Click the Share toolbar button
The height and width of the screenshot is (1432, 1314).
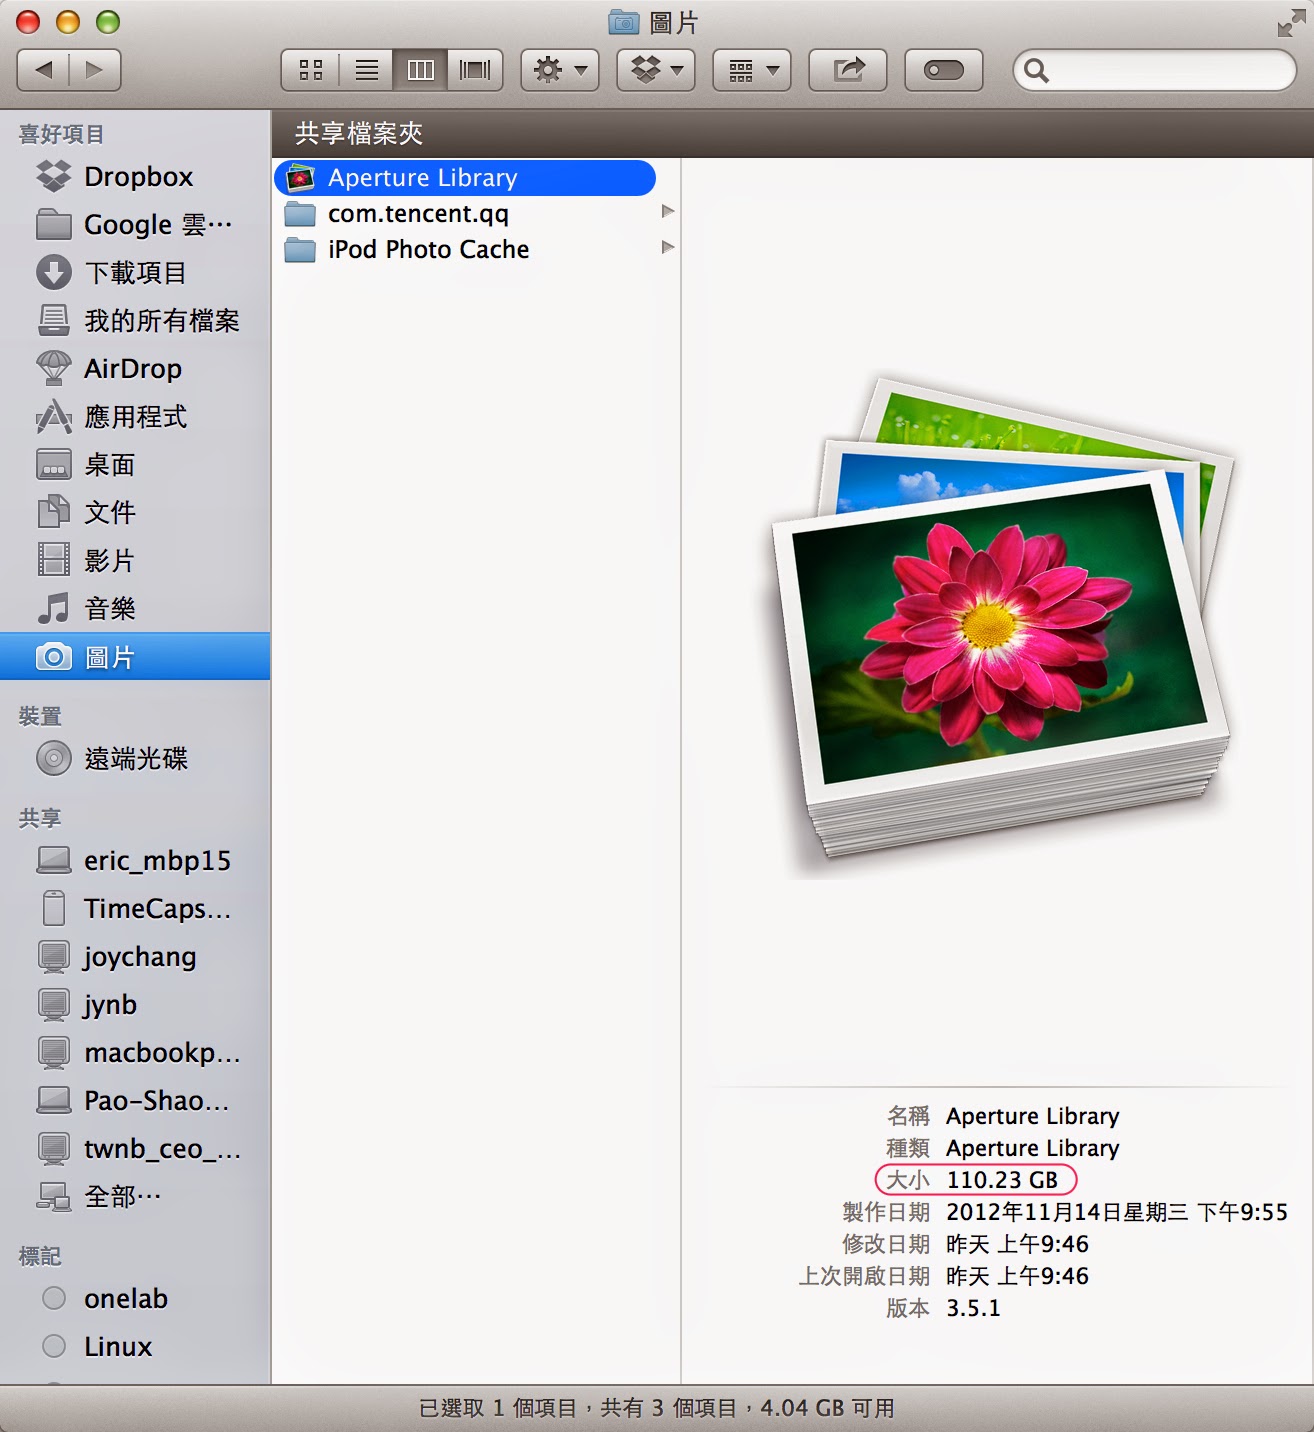point(848,70)
